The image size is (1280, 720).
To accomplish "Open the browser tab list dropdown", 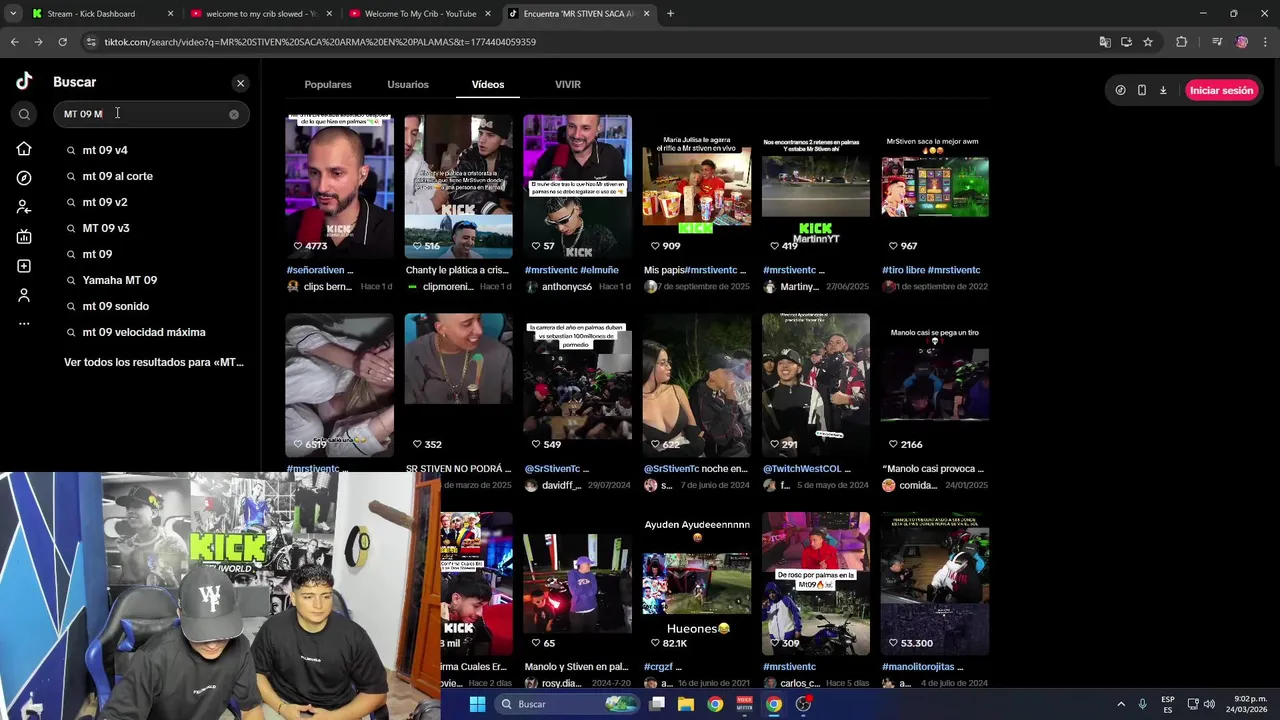I will click(13, 14).
